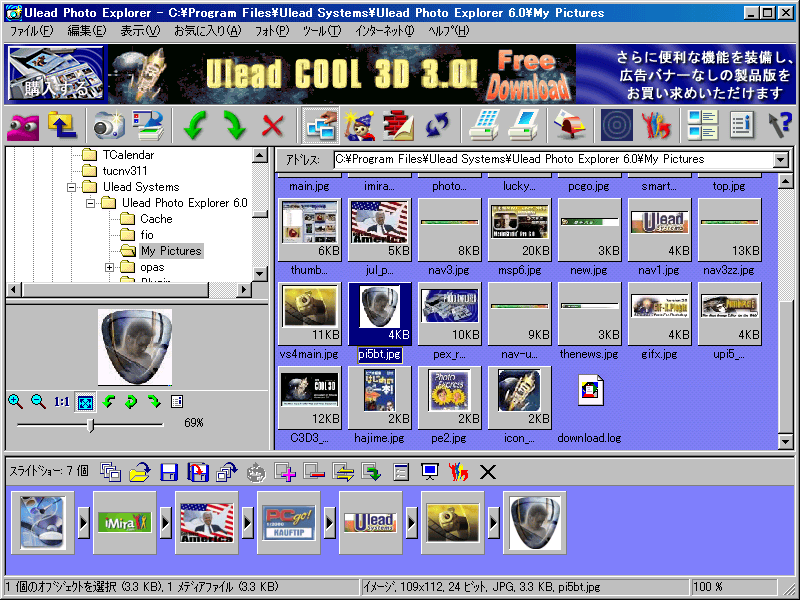Click the question mark help pointer icon

coord(780,124)
